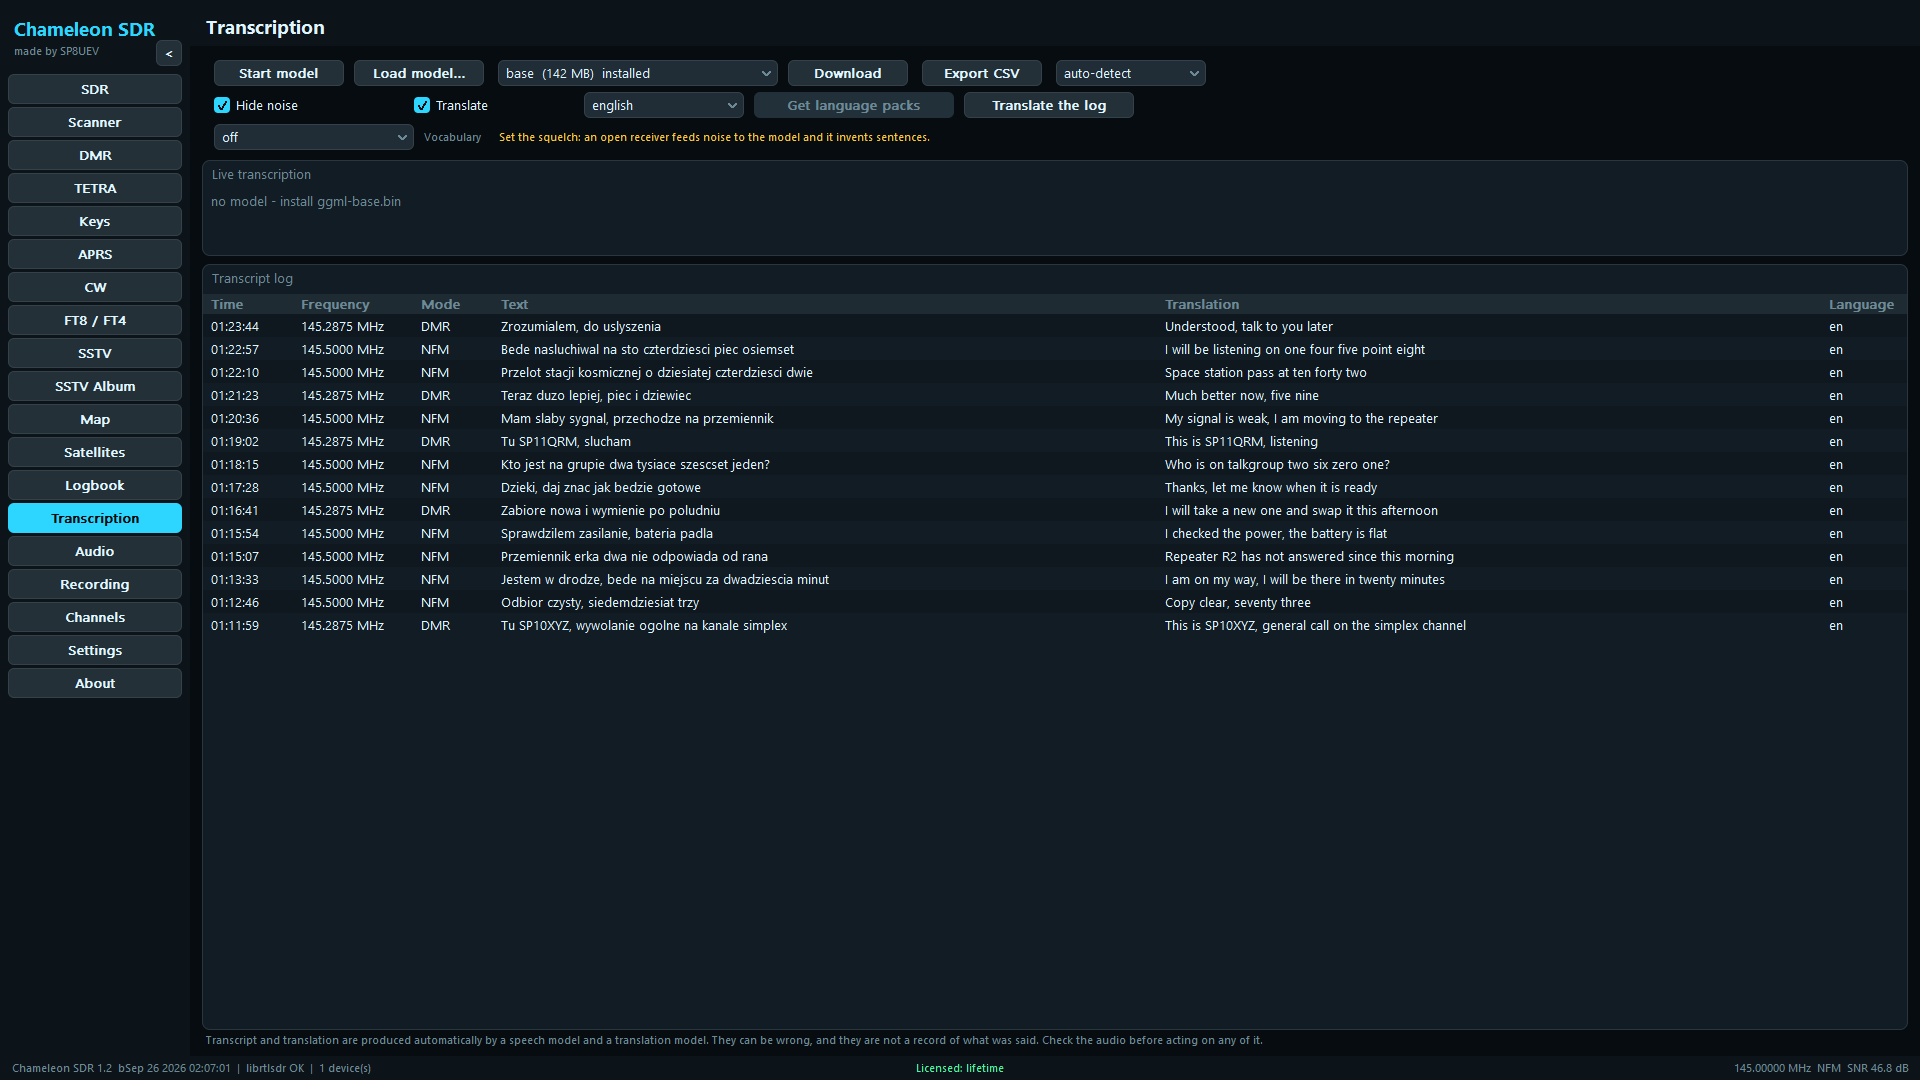Click Translate the log button
This screenshot has height=1080, width=1920.
[1049, 105]
